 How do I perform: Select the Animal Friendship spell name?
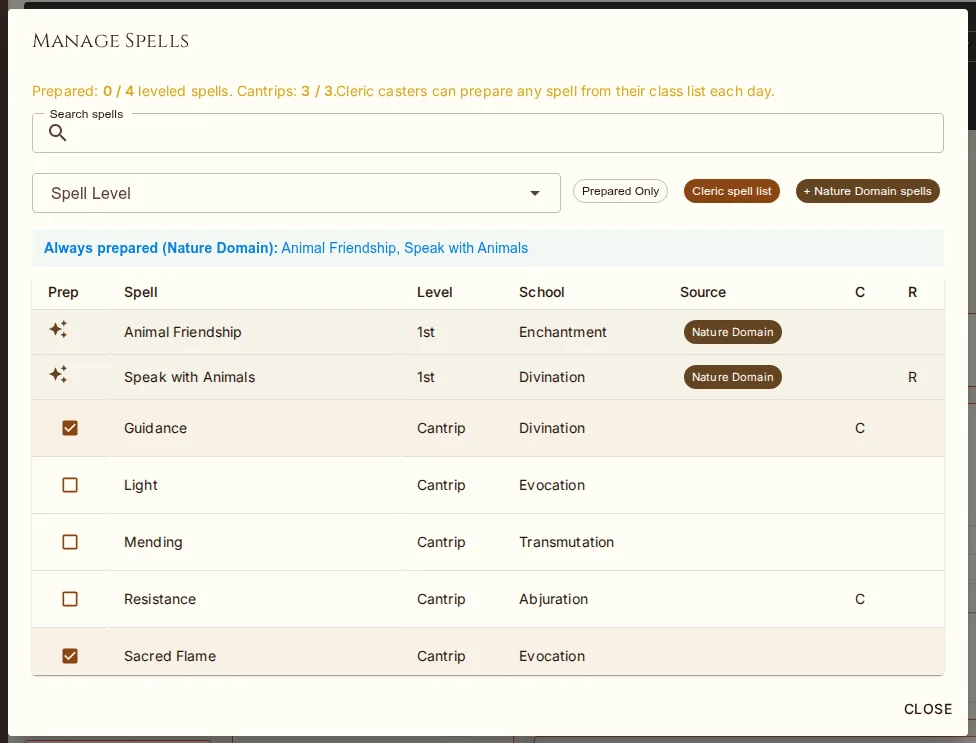coord(182,332)
